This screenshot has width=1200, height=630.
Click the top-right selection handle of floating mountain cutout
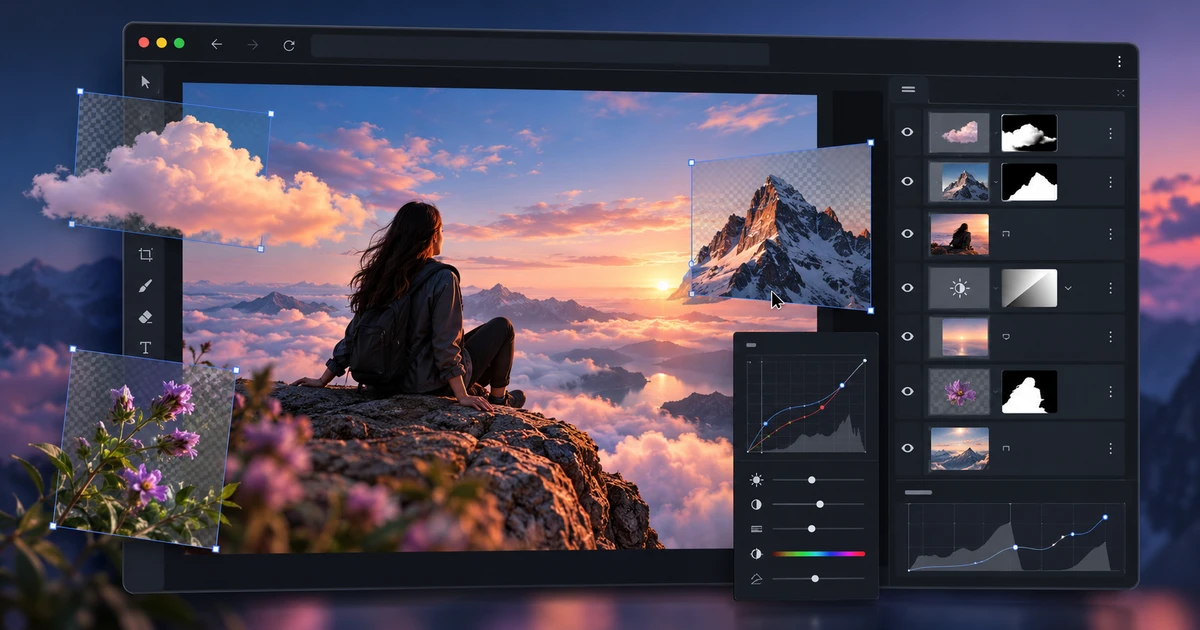tap(870, 143)
